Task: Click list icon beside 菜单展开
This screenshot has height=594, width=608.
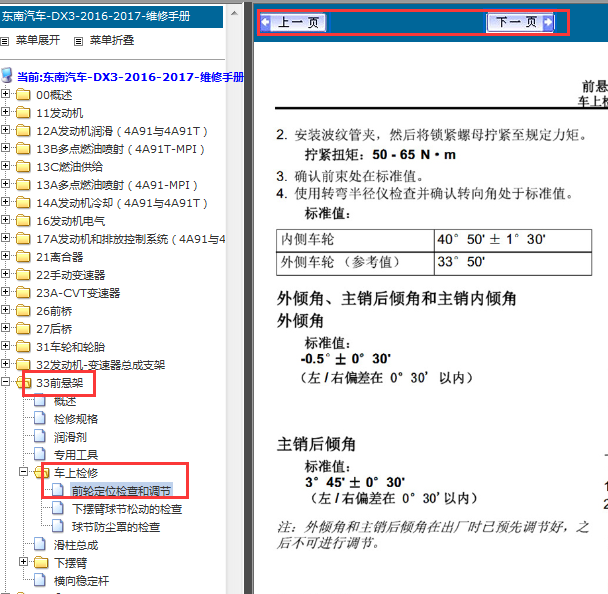Action: [x=4, y=41]
